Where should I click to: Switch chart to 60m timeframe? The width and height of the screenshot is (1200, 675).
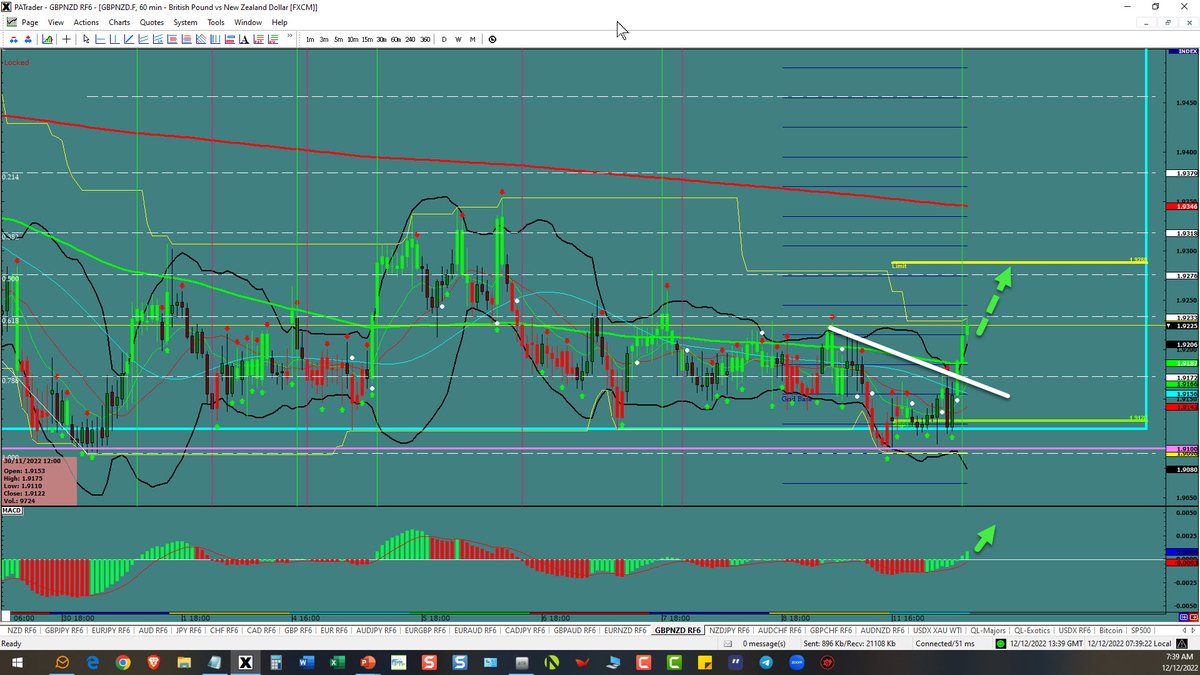click(396, 39)
